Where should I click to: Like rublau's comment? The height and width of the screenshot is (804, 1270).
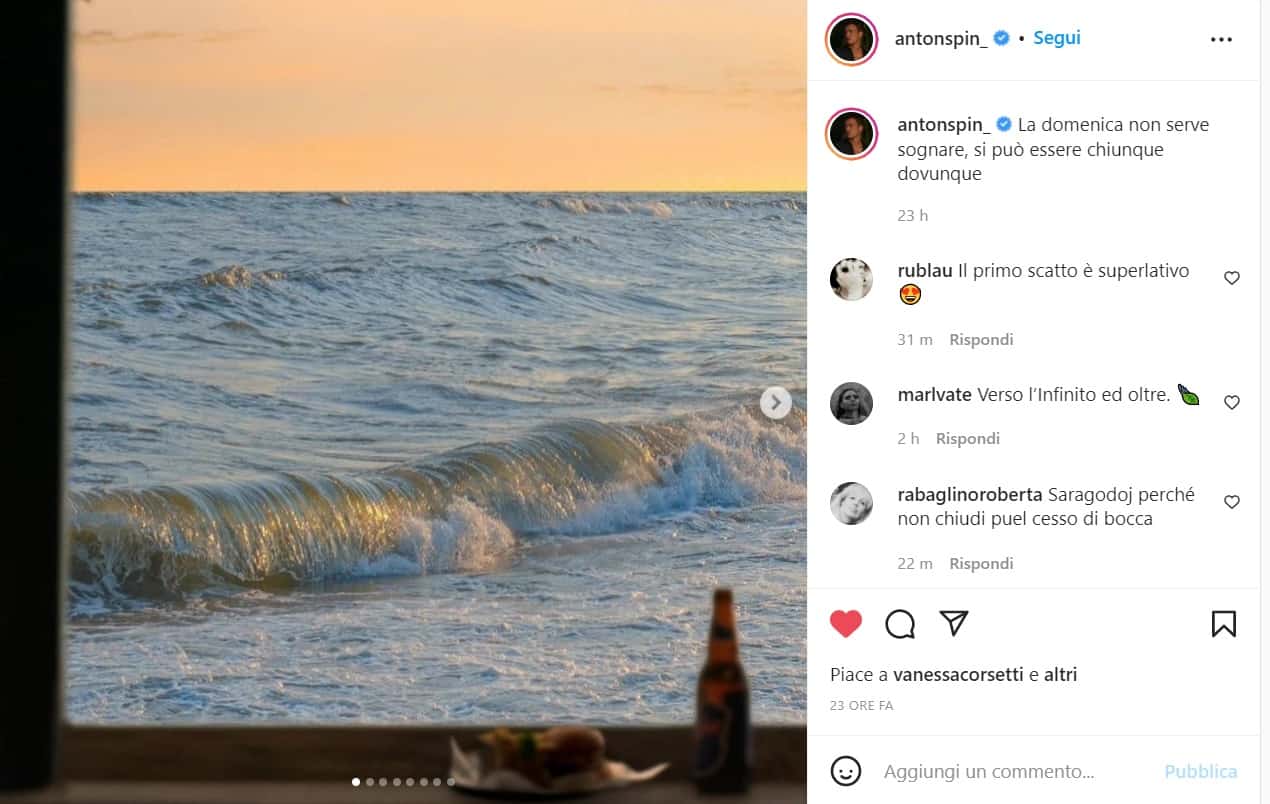(x=1232, y=278)
